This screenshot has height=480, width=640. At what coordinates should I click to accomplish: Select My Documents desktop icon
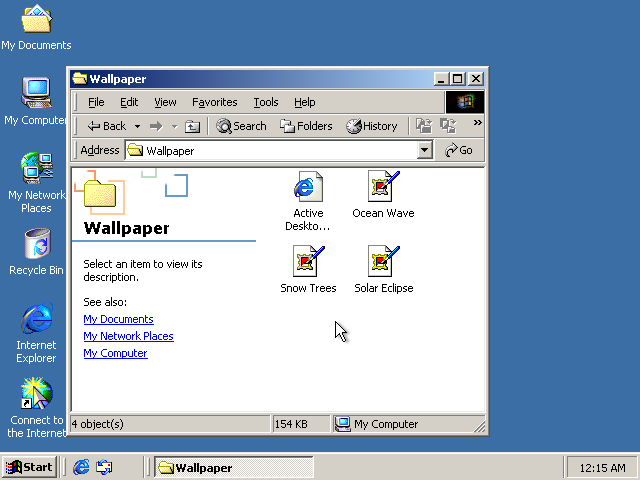tap(36, 27)
